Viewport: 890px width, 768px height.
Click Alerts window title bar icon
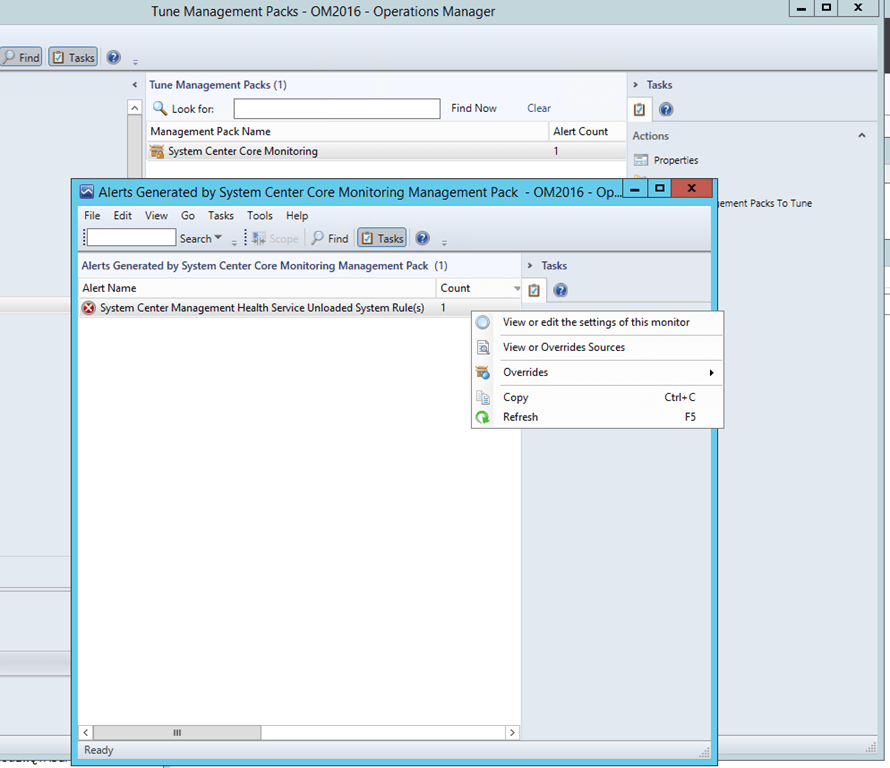(x=86, y=192)
